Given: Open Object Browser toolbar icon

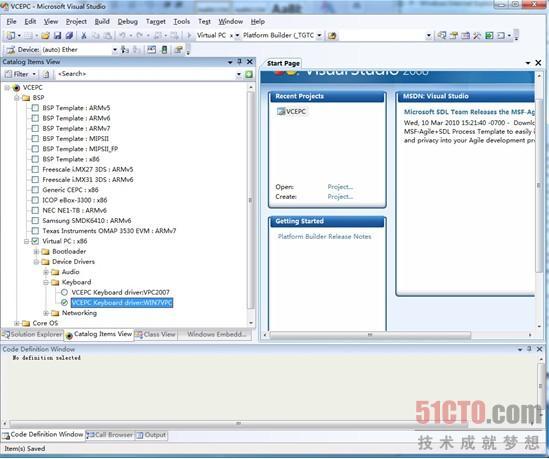Looking at the screenshot, I should tap(465, 35).
